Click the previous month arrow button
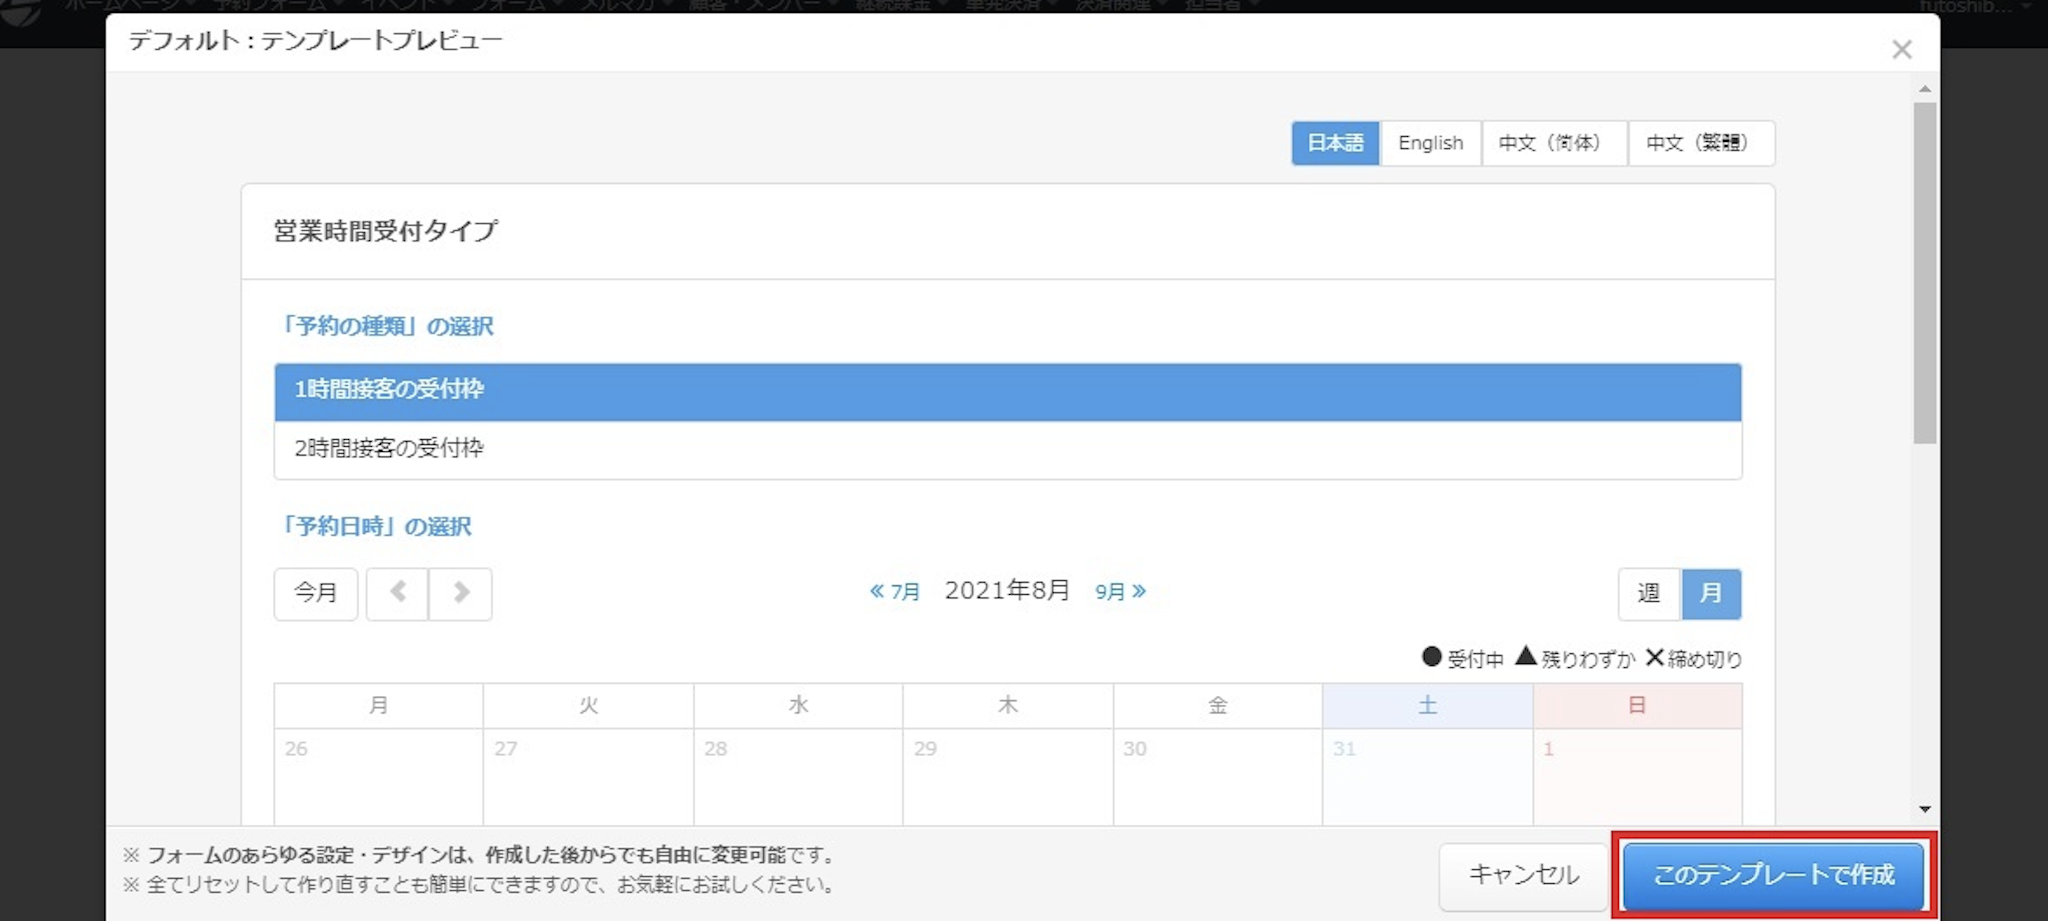The image size is (2048, 921). point(397,593)
